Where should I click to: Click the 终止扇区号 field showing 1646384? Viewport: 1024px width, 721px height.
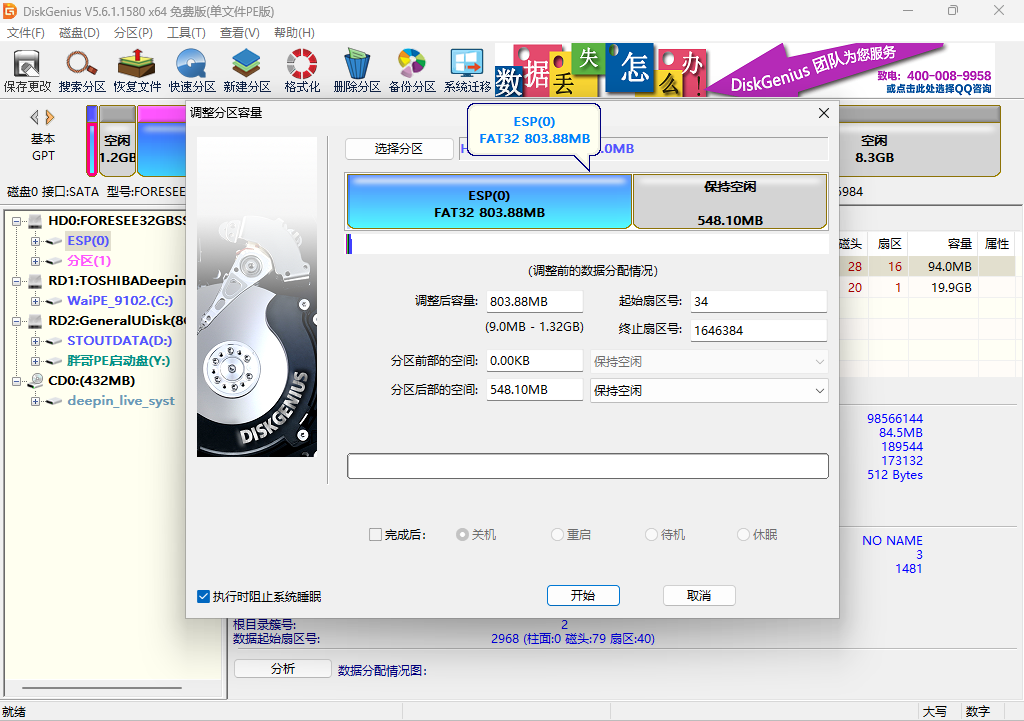pos(759,330)
